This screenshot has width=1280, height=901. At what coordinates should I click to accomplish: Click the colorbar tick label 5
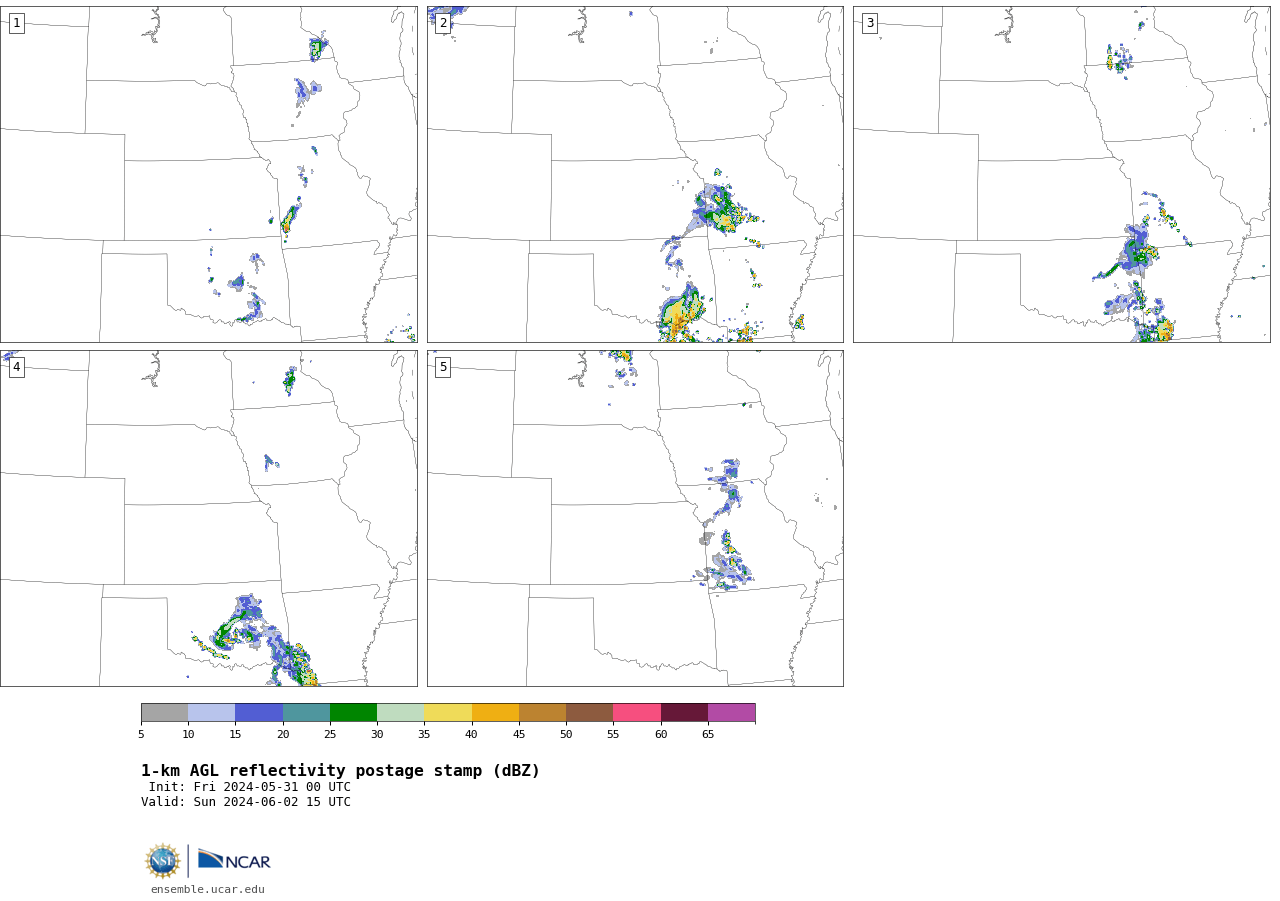point(141,735)
